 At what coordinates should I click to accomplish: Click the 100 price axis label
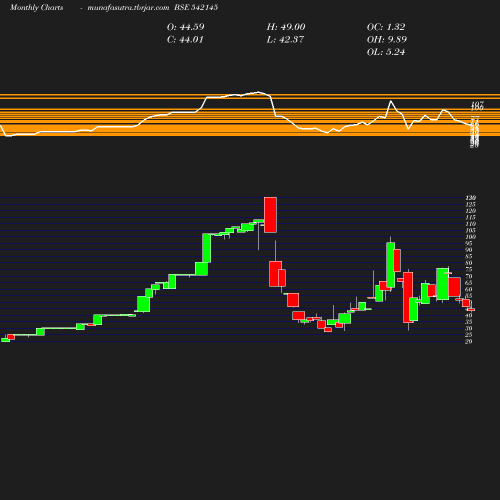click(x=471, y=237)
